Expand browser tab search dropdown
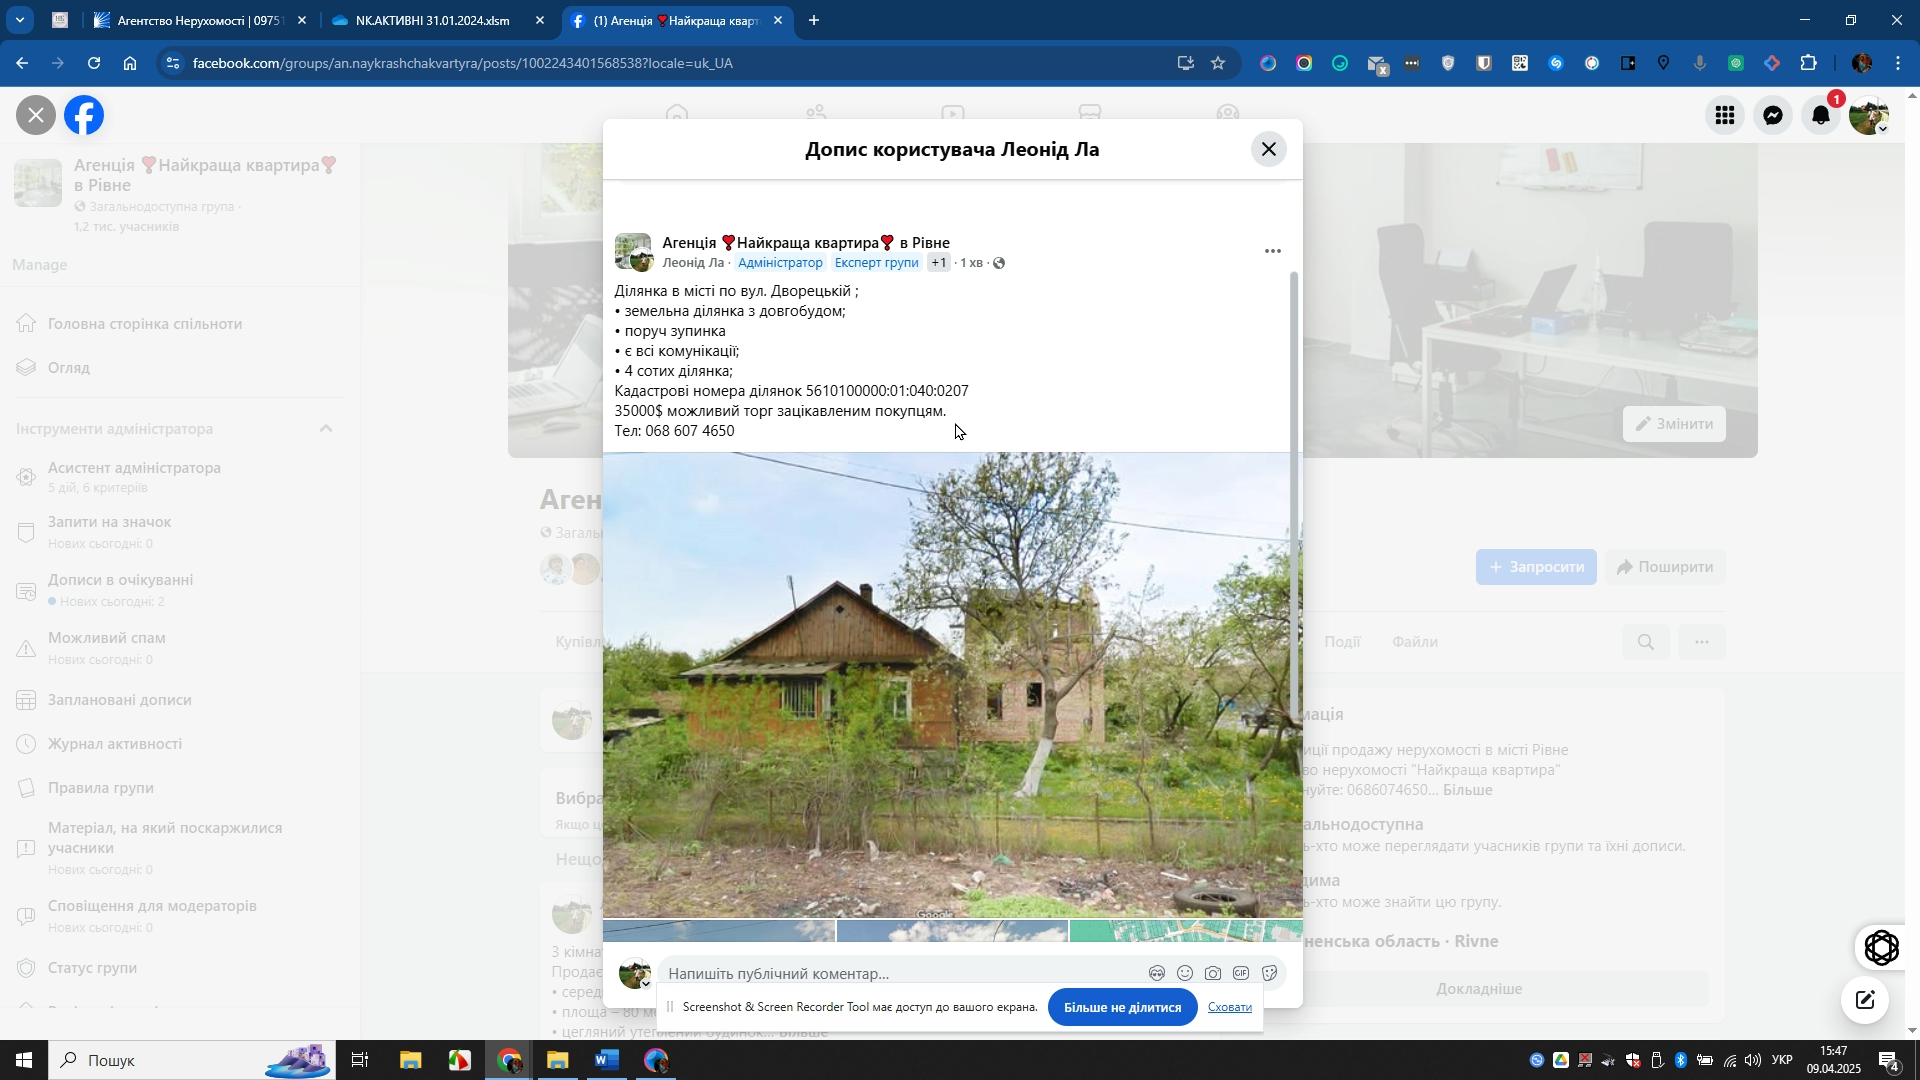 point(20,20)
